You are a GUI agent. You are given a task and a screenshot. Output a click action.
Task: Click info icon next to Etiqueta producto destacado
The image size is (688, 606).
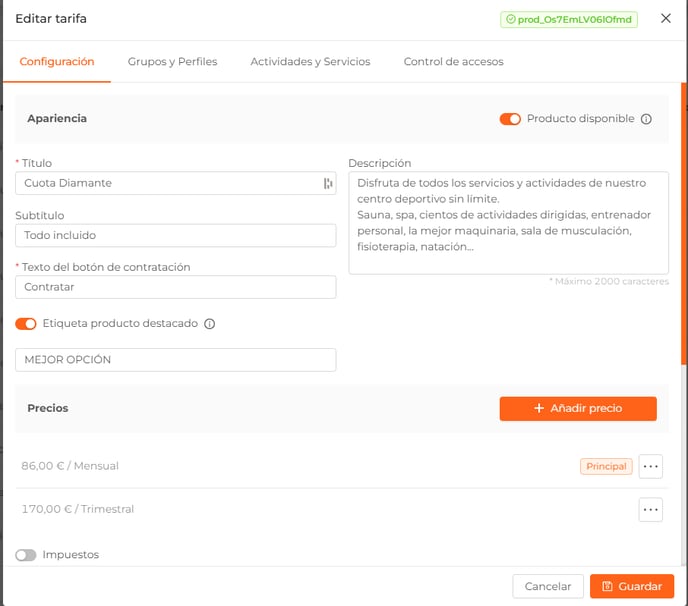coord(210,324)
